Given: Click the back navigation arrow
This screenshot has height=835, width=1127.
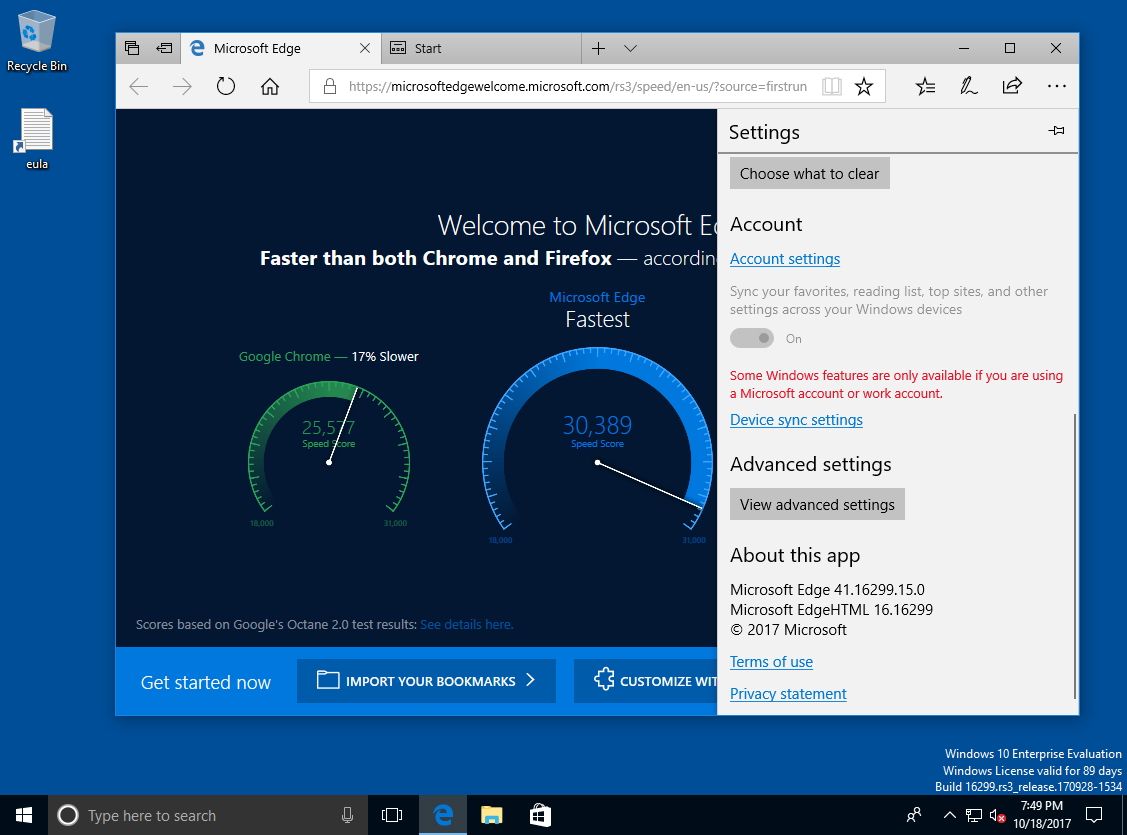Looking at the screenshot, I should [138, 86].
